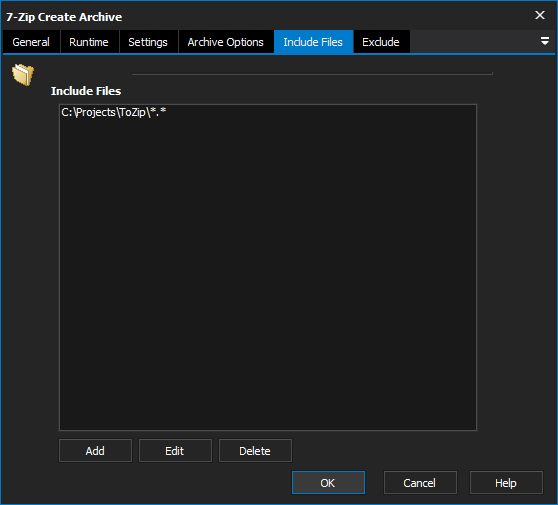Click inside the Include Files list box

click(268, 267)
